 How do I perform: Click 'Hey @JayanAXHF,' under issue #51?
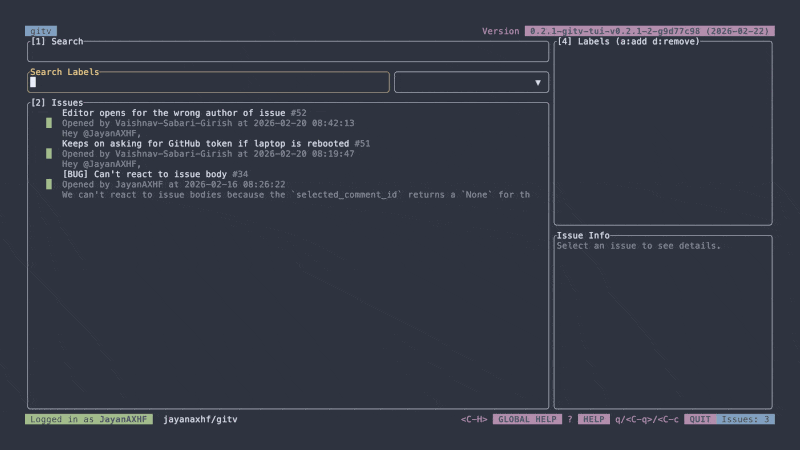point(102,164)
